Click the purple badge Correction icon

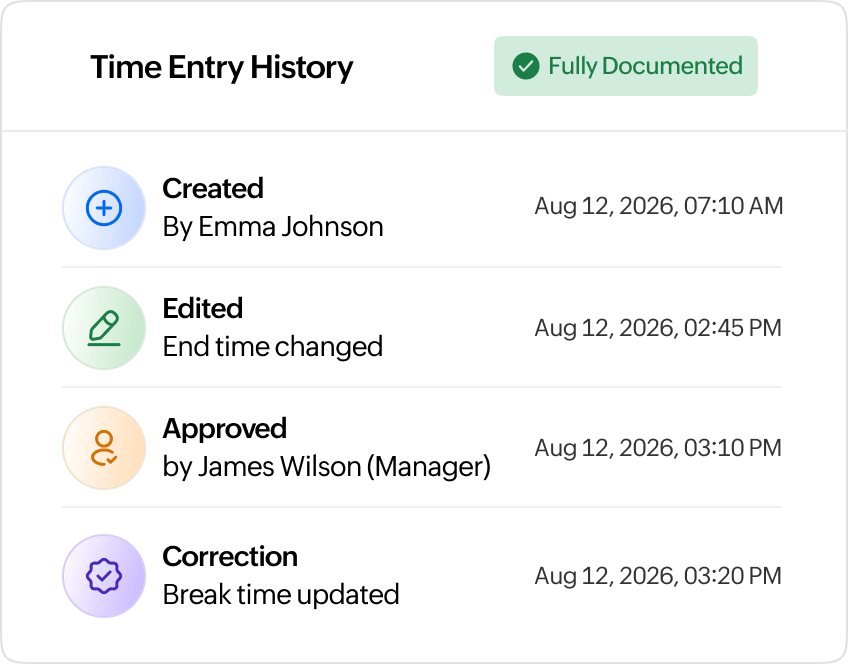pyautogui.click(x=104, y=576)
